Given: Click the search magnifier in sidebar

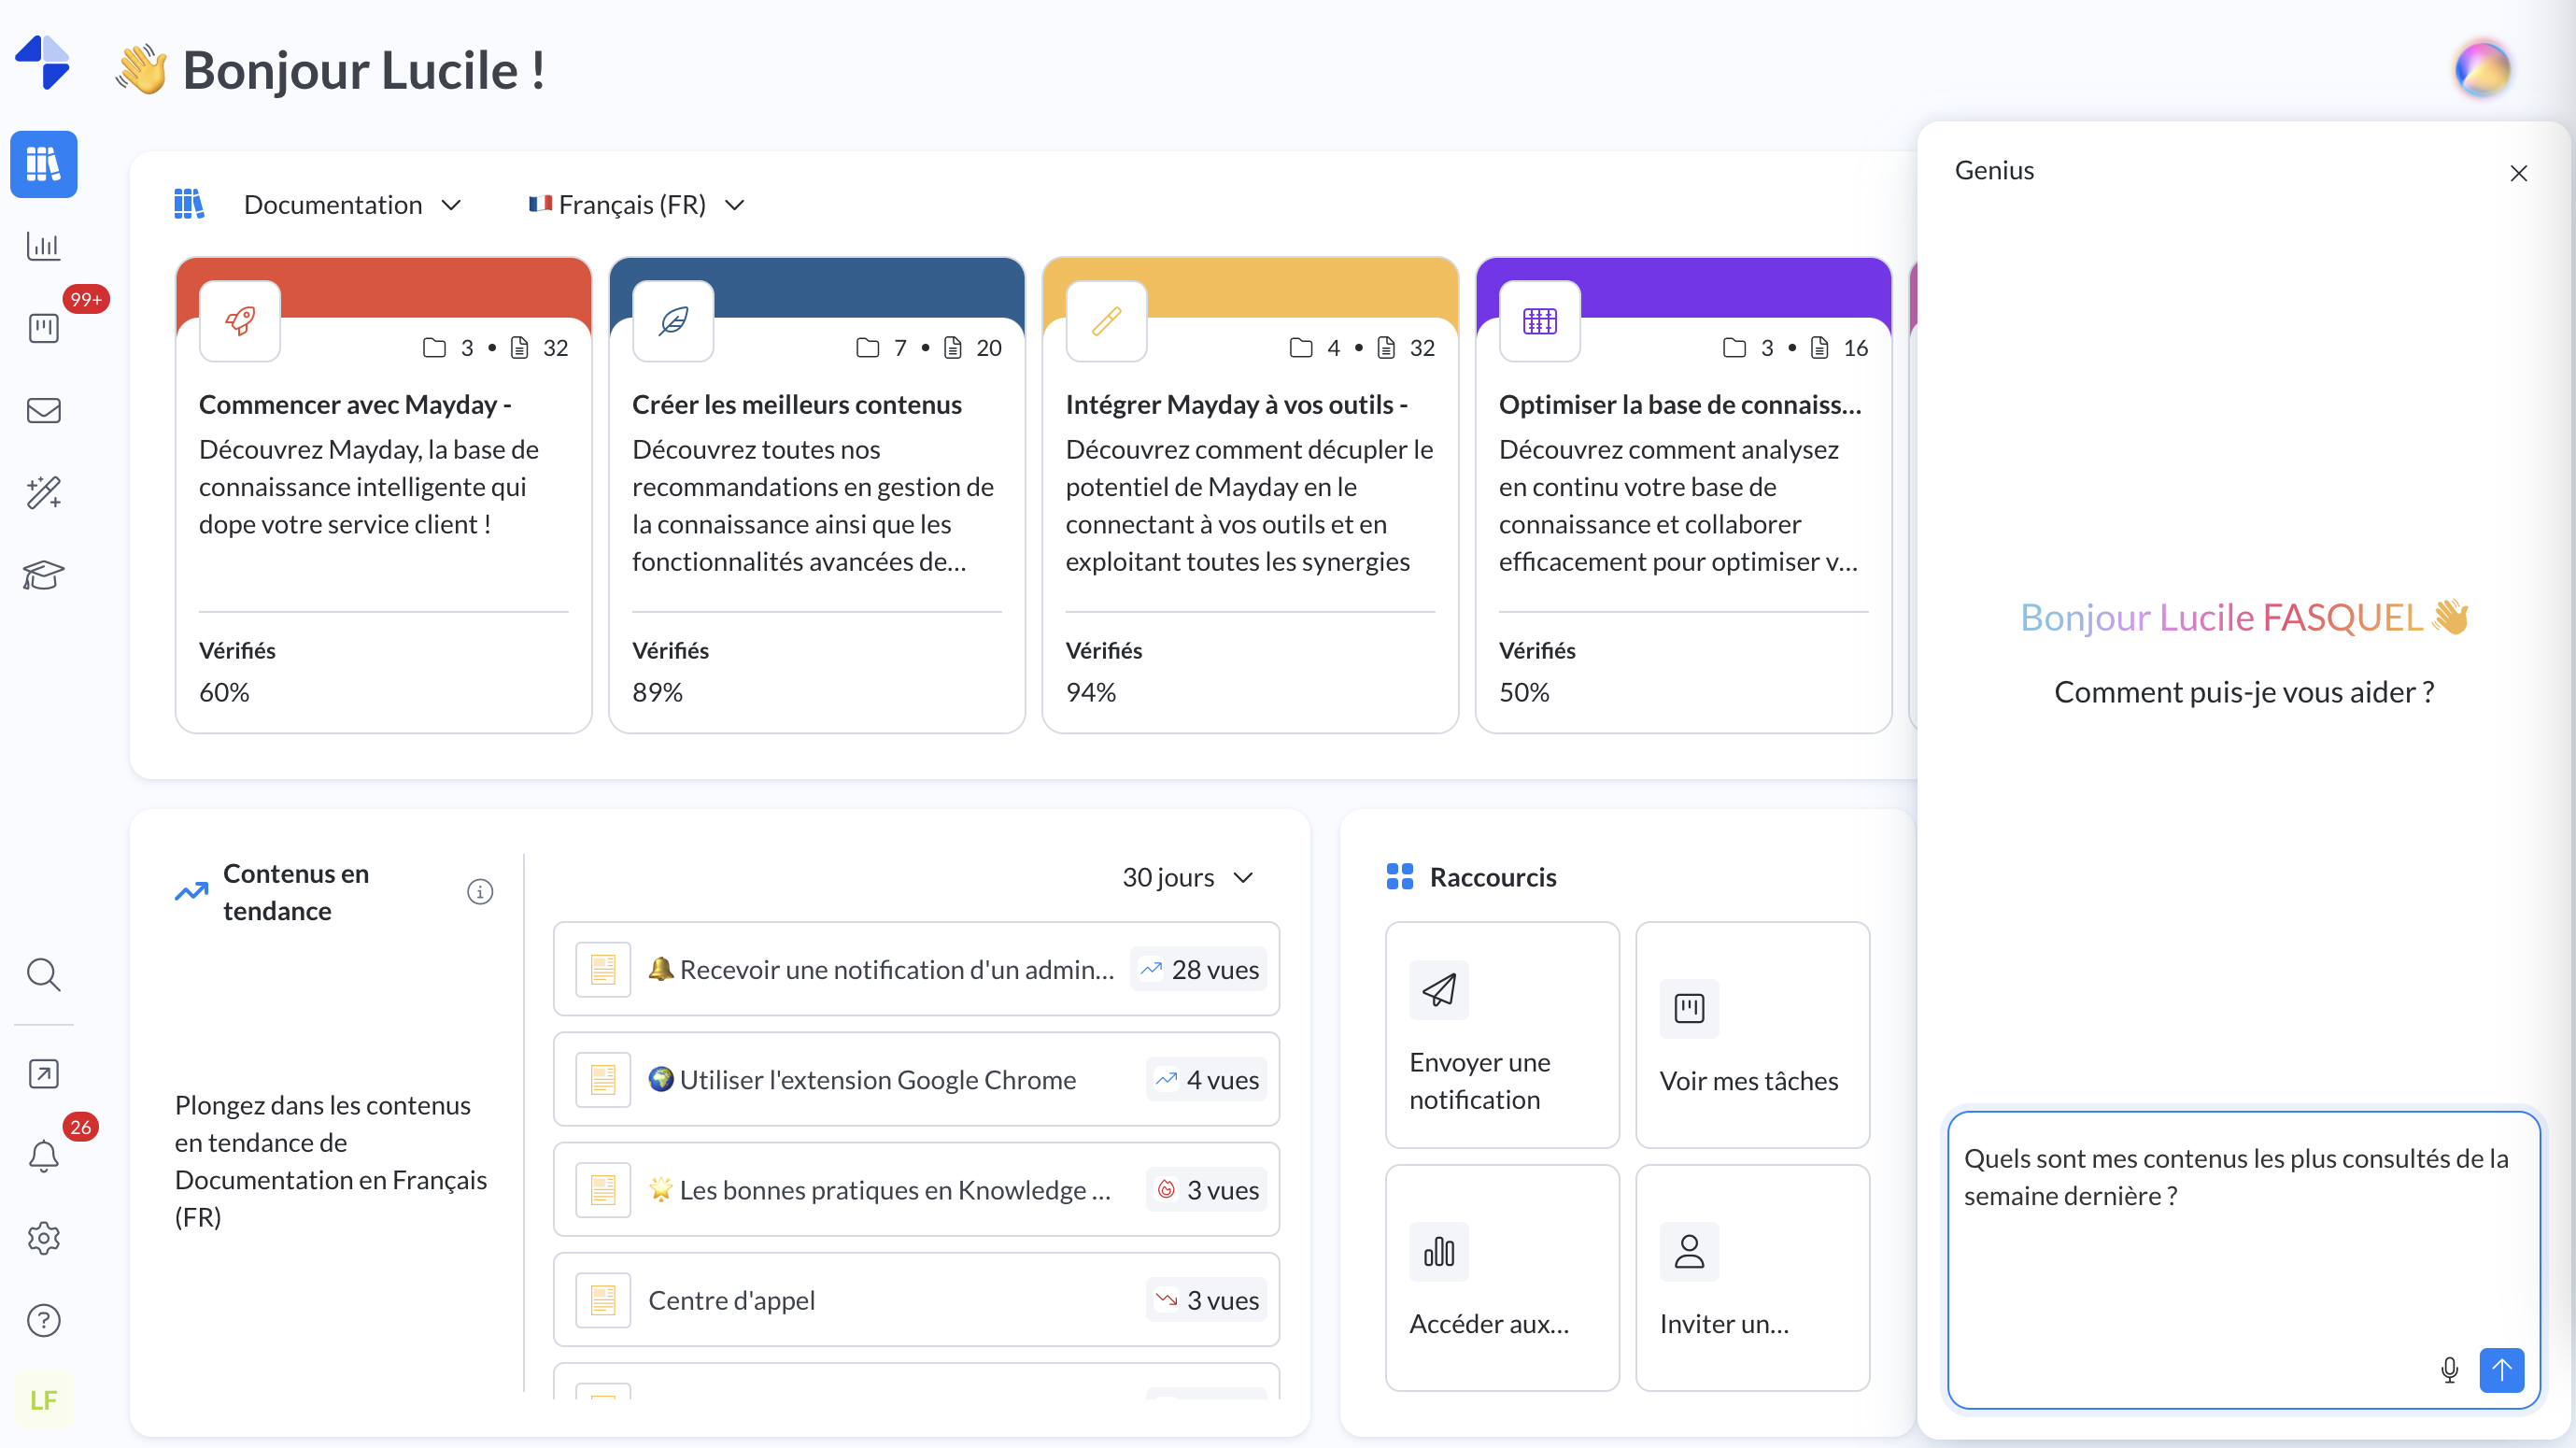Looking at the screenshot, I should tap(43, 974).
